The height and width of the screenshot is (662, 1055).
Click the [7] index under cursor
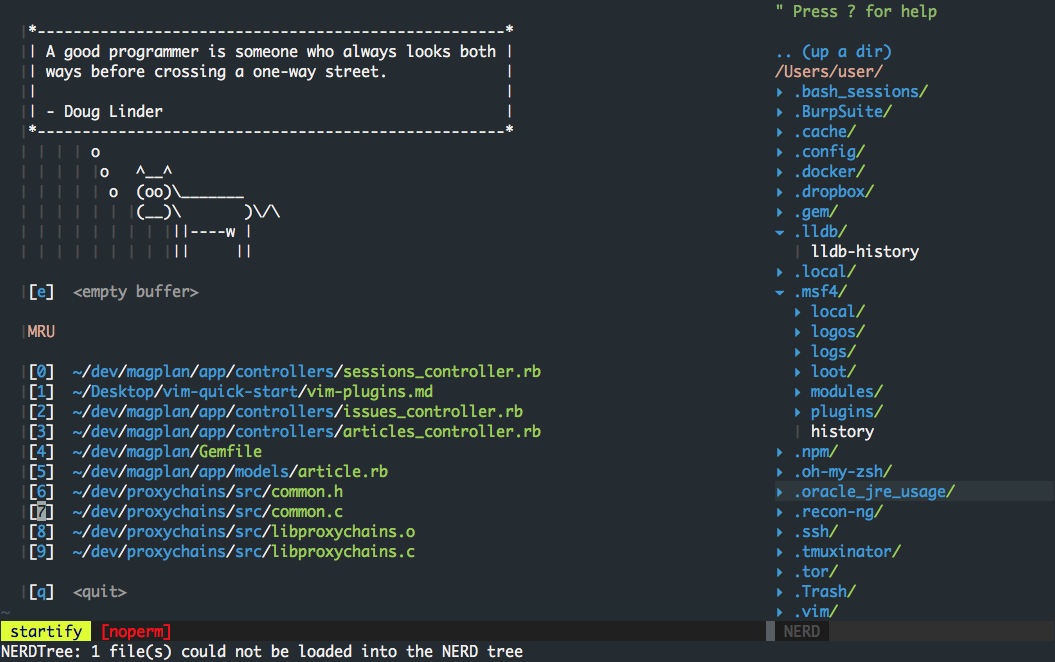[x=41, y=512]
